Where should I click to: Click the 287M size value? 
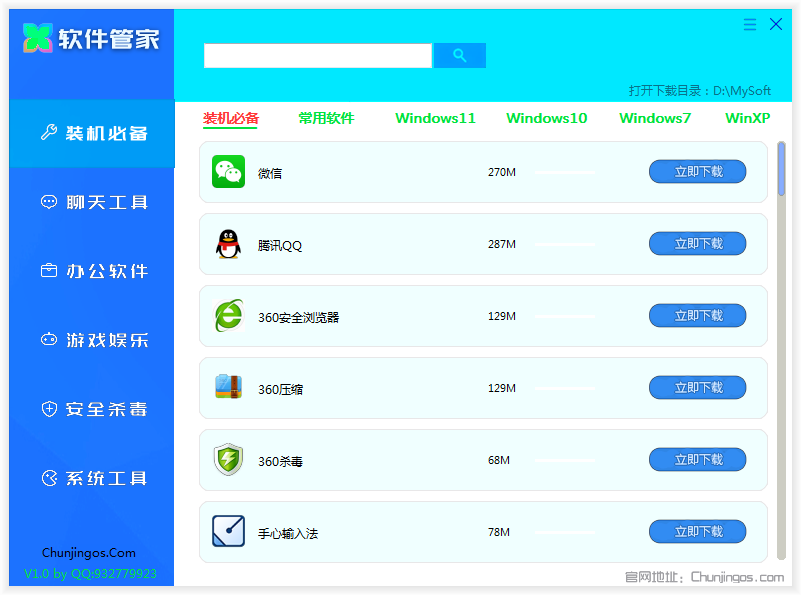[502, 244]
